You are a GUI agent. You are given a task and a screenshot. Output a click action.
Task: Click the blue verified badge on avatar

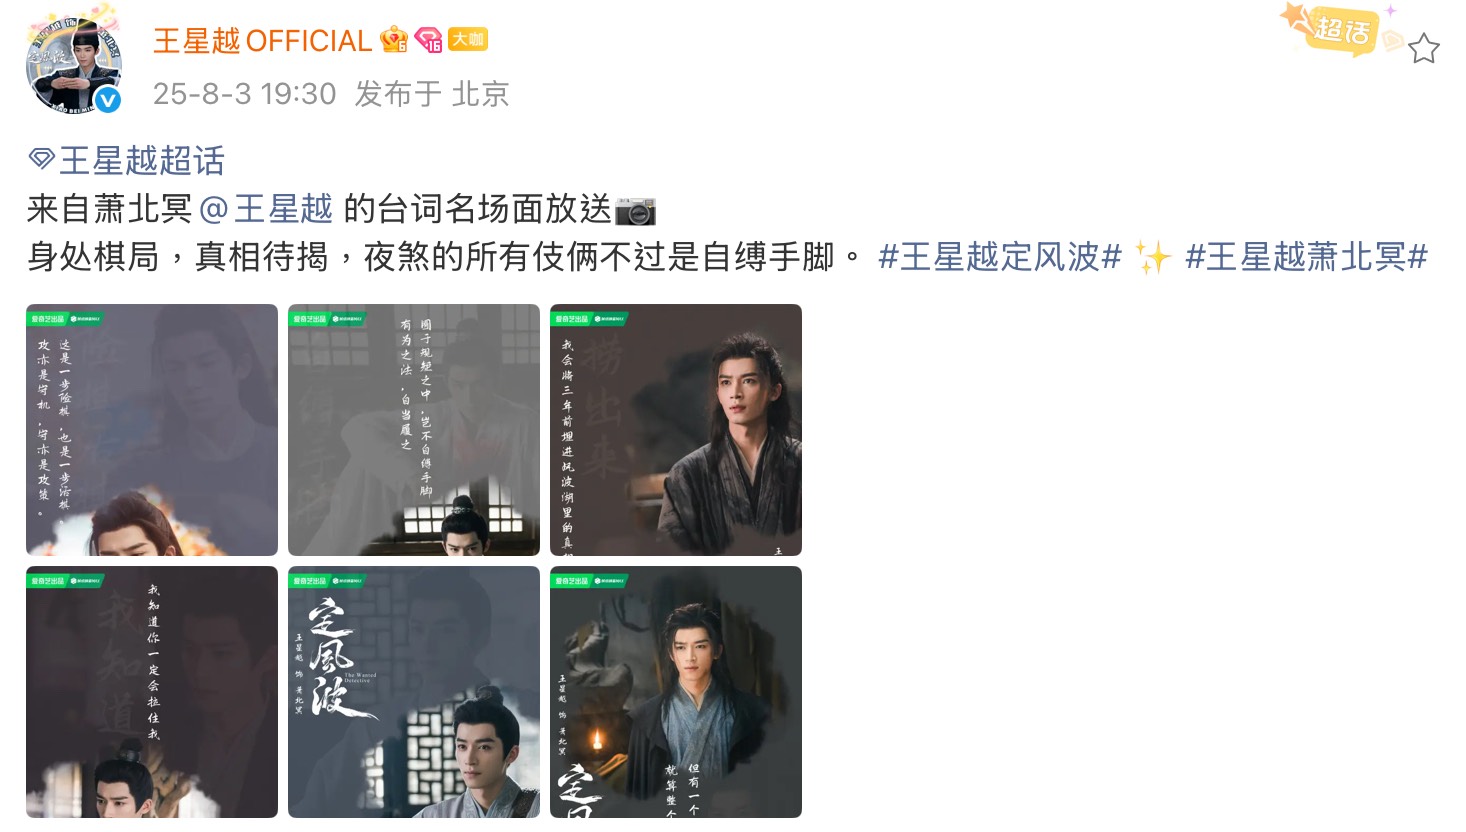tap(108, 99)
